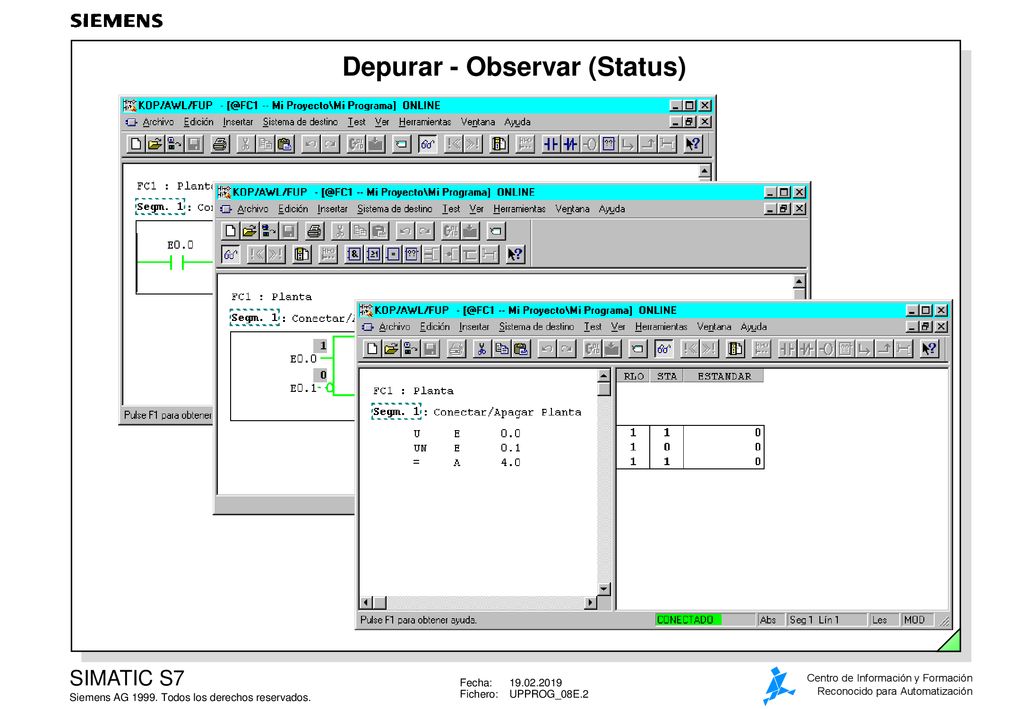Click Paste icon in the front AWL window
The image size is (1024, 709).
pyautogui.click(x=520, y=349)
